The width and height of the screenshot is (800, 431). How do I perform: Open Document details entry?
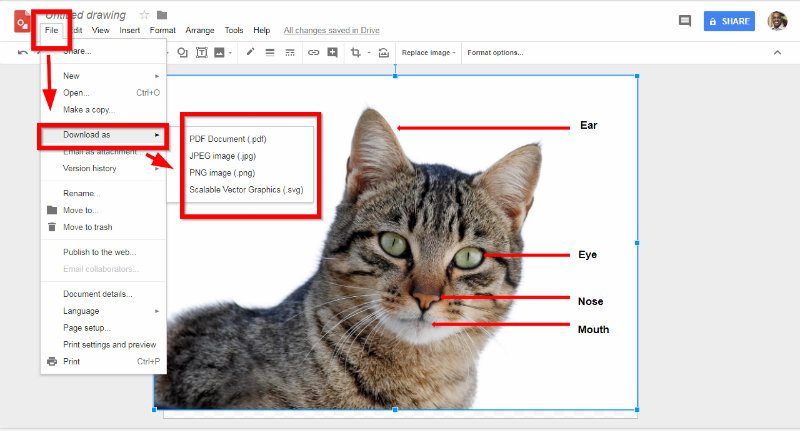click(x=104, y=294)
